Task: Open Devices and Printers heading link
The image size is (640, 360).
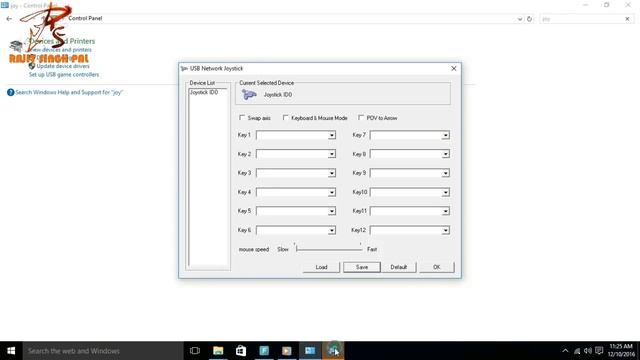Action: pyautogui.click(x=62, y=41)
